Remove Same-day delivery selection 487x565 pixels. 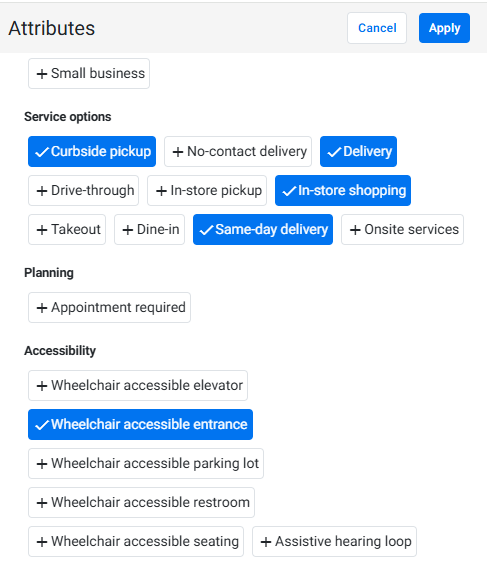pos(263,230)
